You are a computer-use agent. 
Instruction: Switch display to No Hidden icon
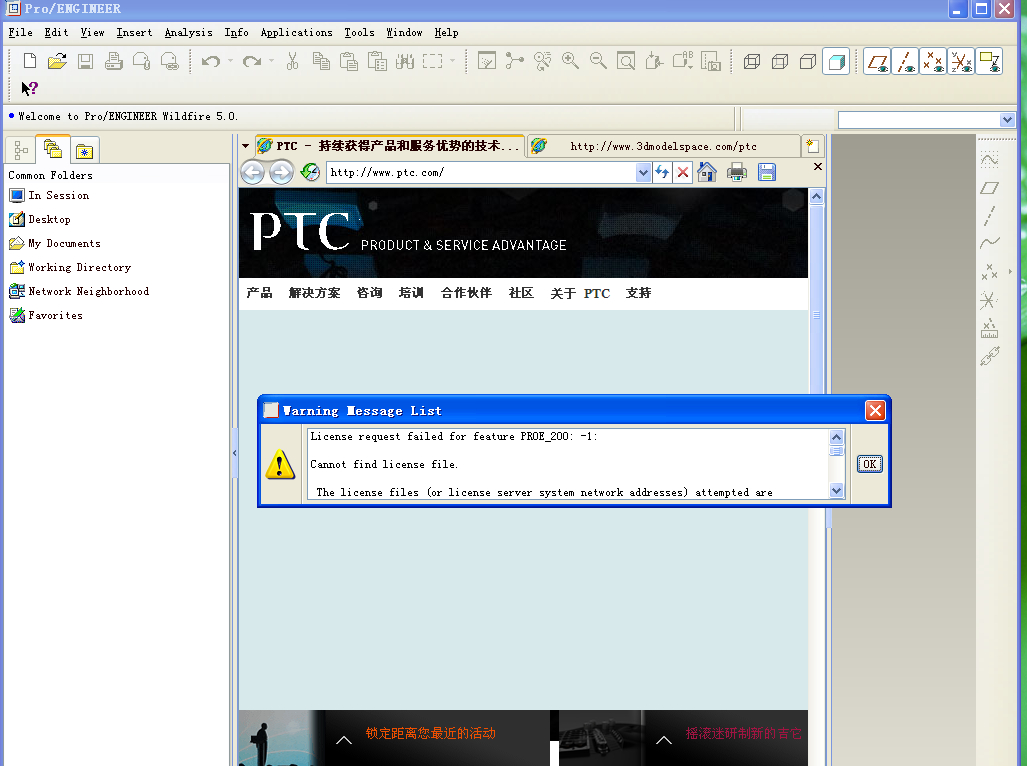point(808,62)
